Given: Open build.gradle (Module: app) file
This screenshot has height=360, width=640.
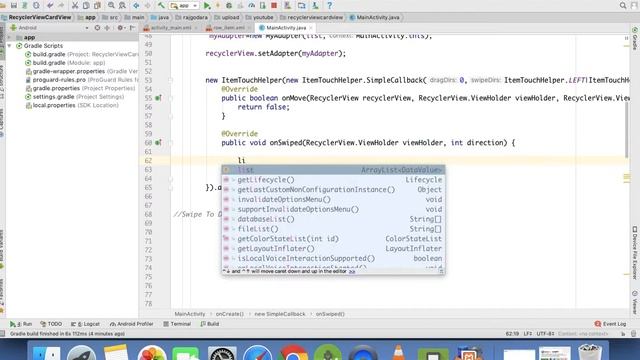Looking at the screenshot, I should (x=65, y=63).
